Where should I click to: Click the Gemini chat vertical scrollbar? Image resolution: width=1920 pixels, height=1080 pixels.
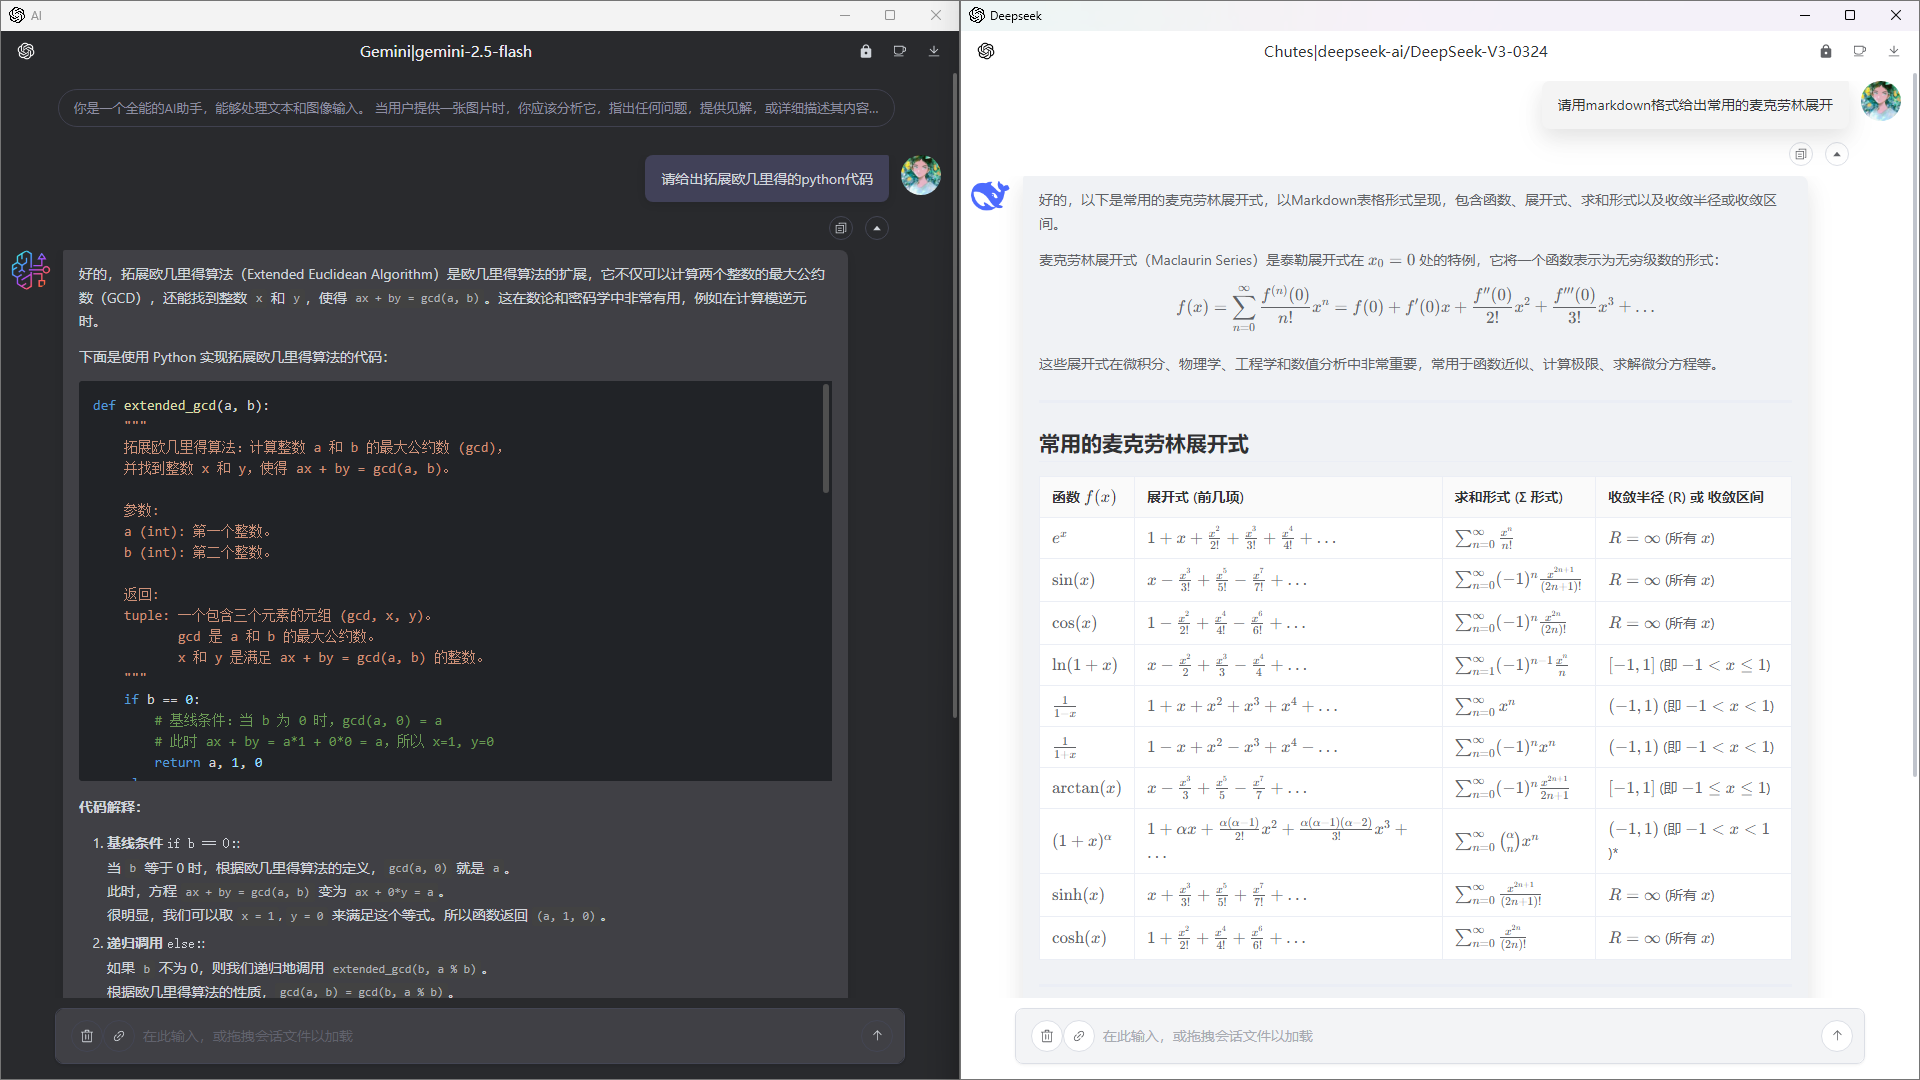[954, 395]
